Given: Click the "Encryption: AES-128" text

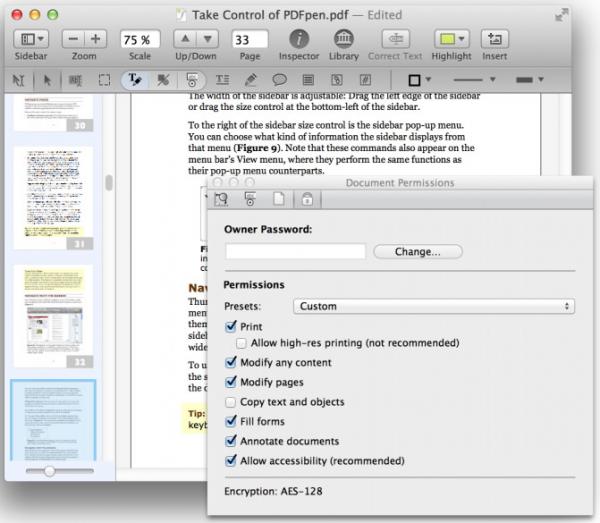Looking at the screenshot, I should [x=273, y=491].
